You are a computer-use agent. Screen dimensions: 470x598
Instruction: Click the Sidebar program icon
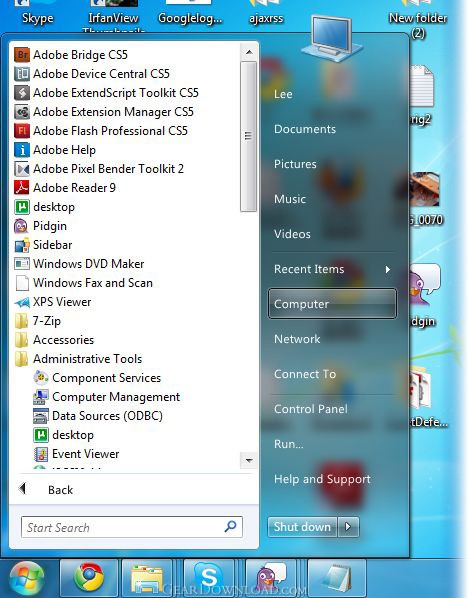[x=22, y=245]
